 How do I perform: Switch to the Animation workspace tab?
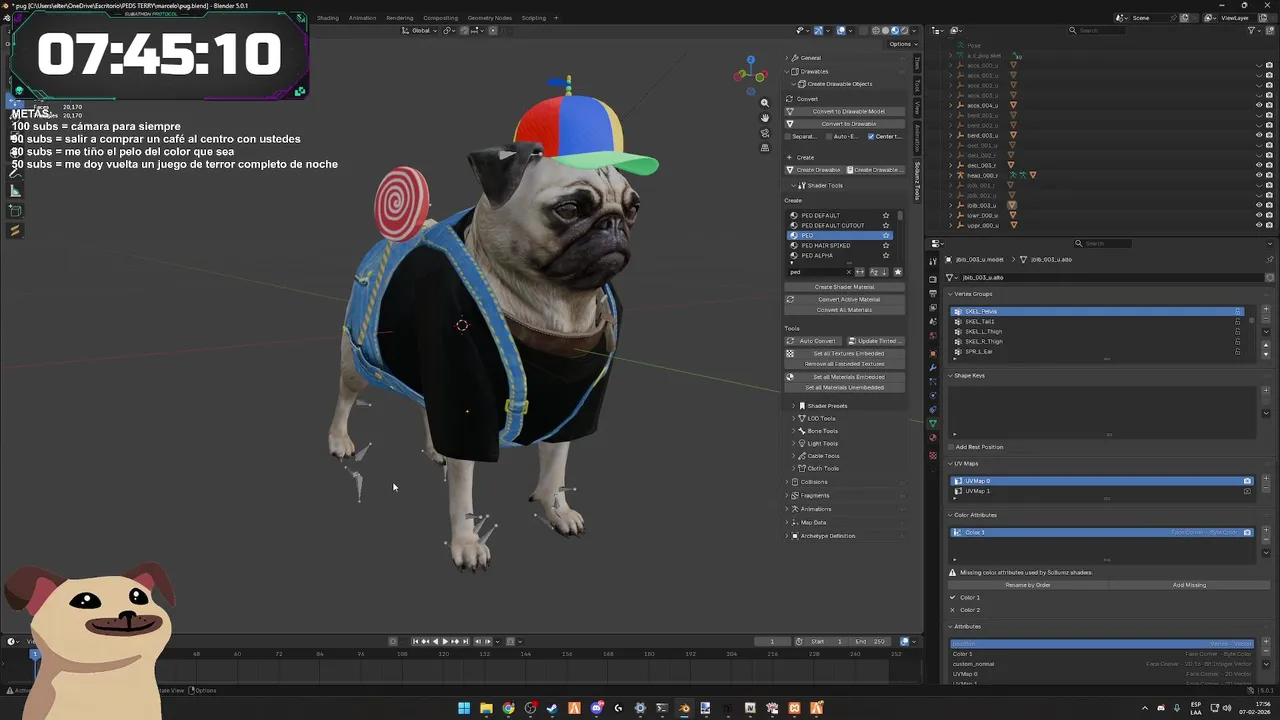click(363, 18)
